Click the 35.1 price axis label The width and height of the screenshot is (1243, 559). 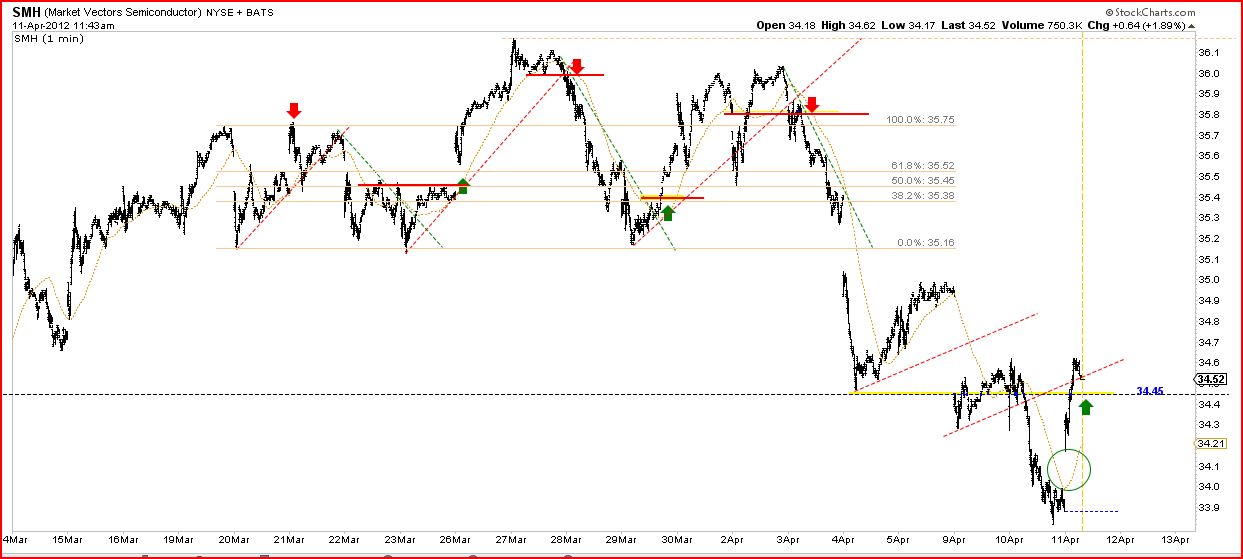(x=1207, y=260)
